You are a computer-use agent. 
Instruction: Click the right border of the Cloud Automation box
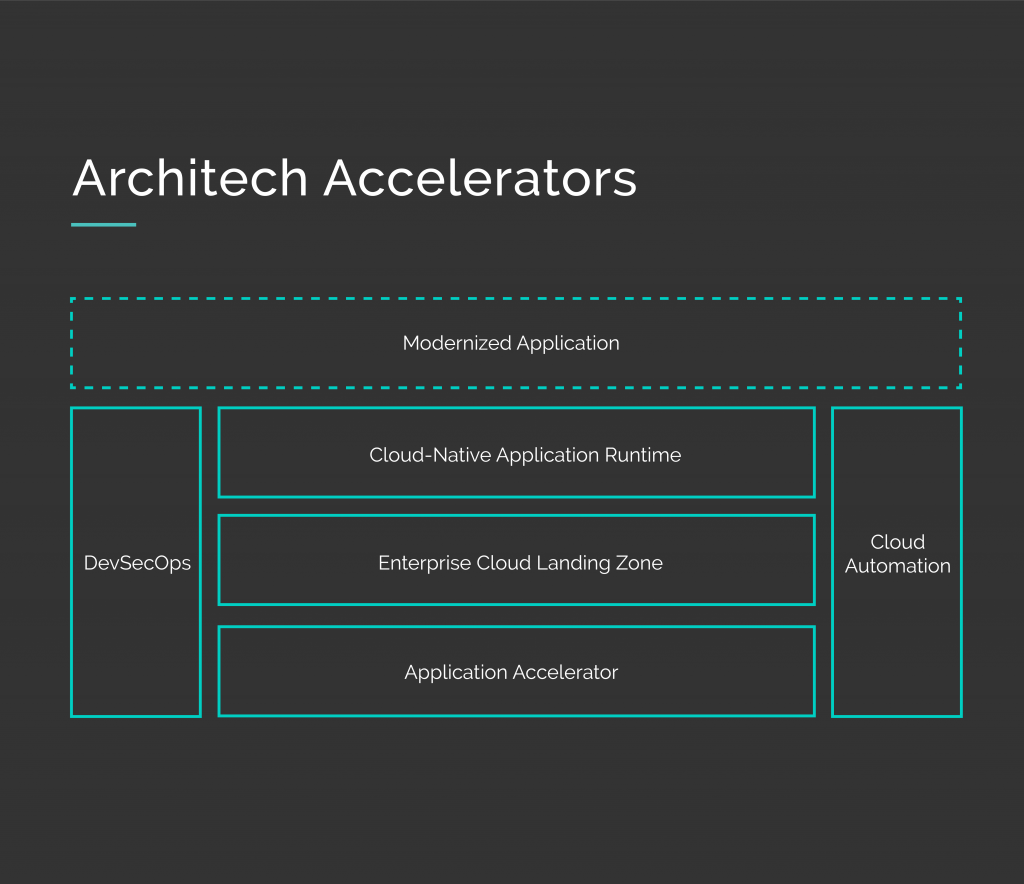[961, 562]
